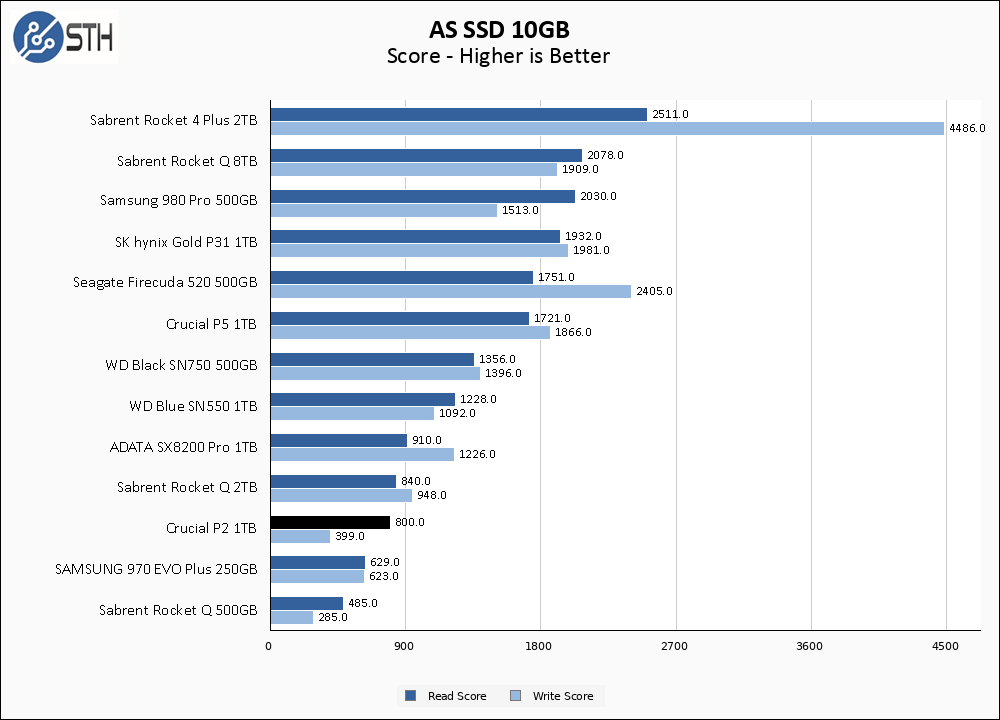Click the value 1909.0
Screen dimensions: 1000x720
pos(580,169)
